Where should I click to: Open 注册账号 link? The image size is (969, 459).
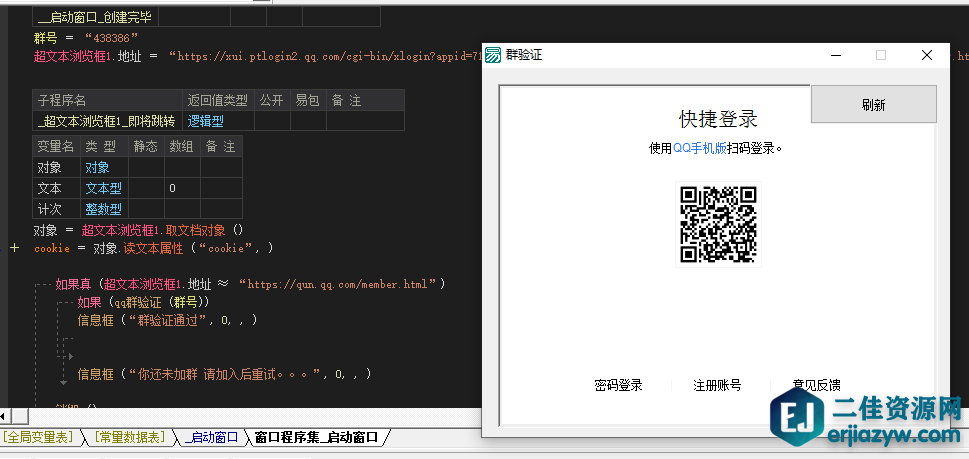point(717,385)
